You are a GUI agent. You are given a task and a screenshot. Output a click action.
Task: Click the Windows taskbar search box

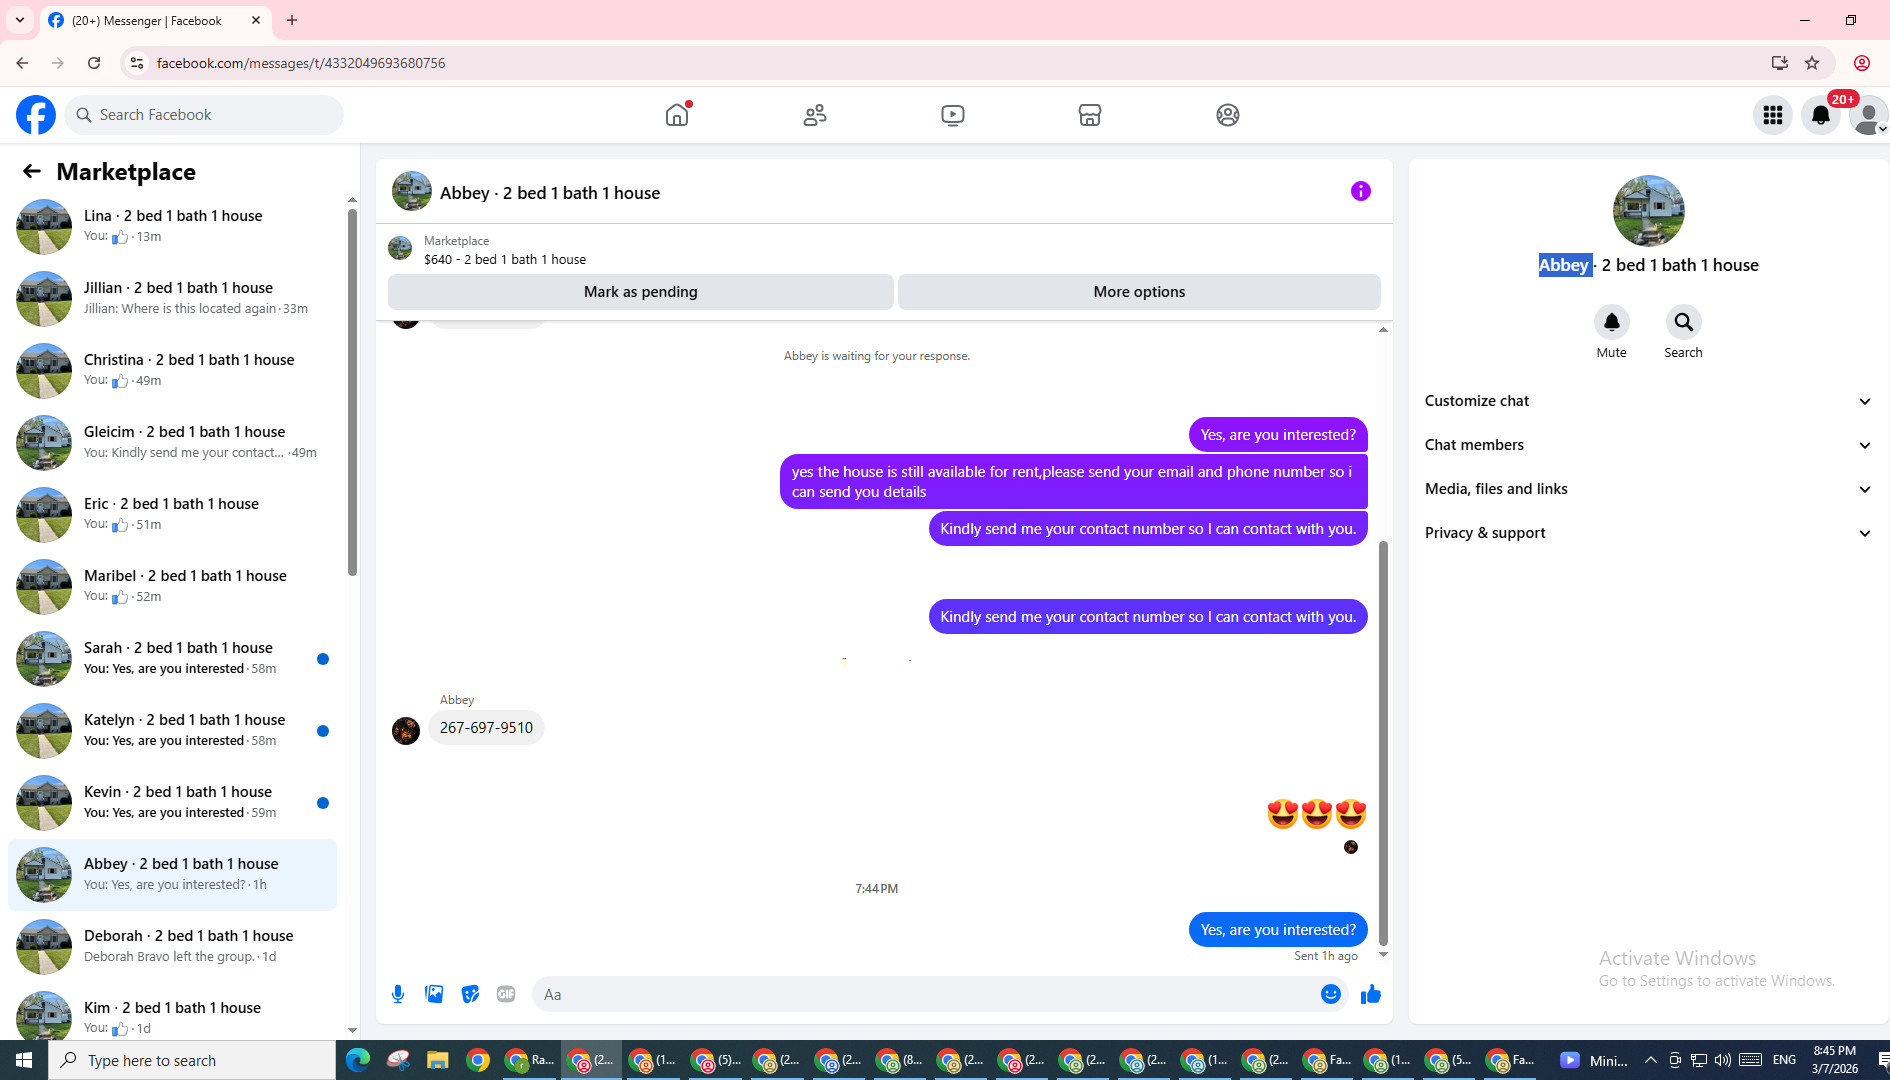(192, 1060)
